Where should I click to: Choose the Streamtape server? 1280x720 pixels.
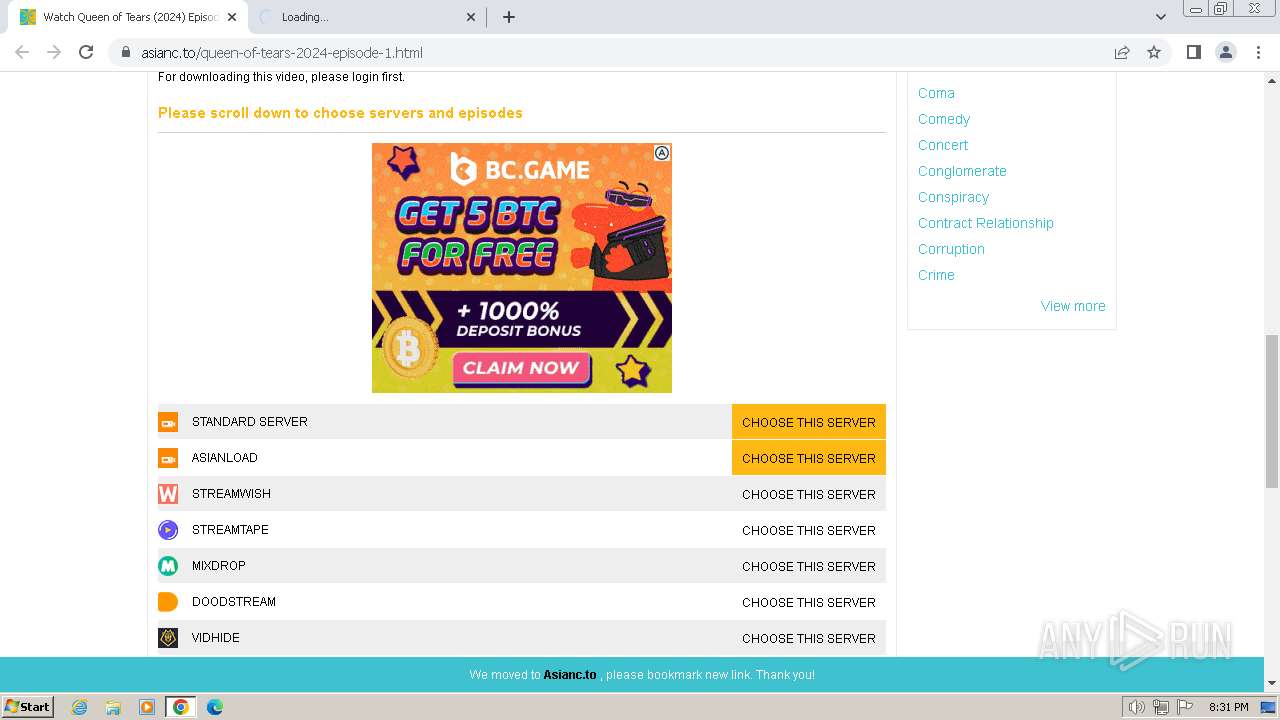coord(809,530)
